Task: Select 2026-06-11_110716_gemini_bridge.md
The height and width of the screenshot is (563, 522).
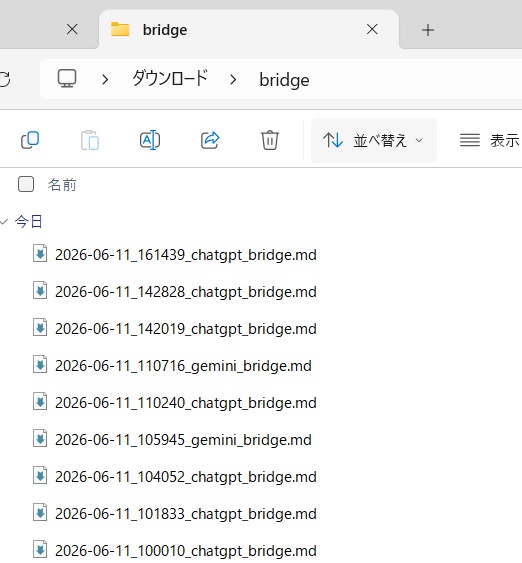Action: (x=183, y=366)
